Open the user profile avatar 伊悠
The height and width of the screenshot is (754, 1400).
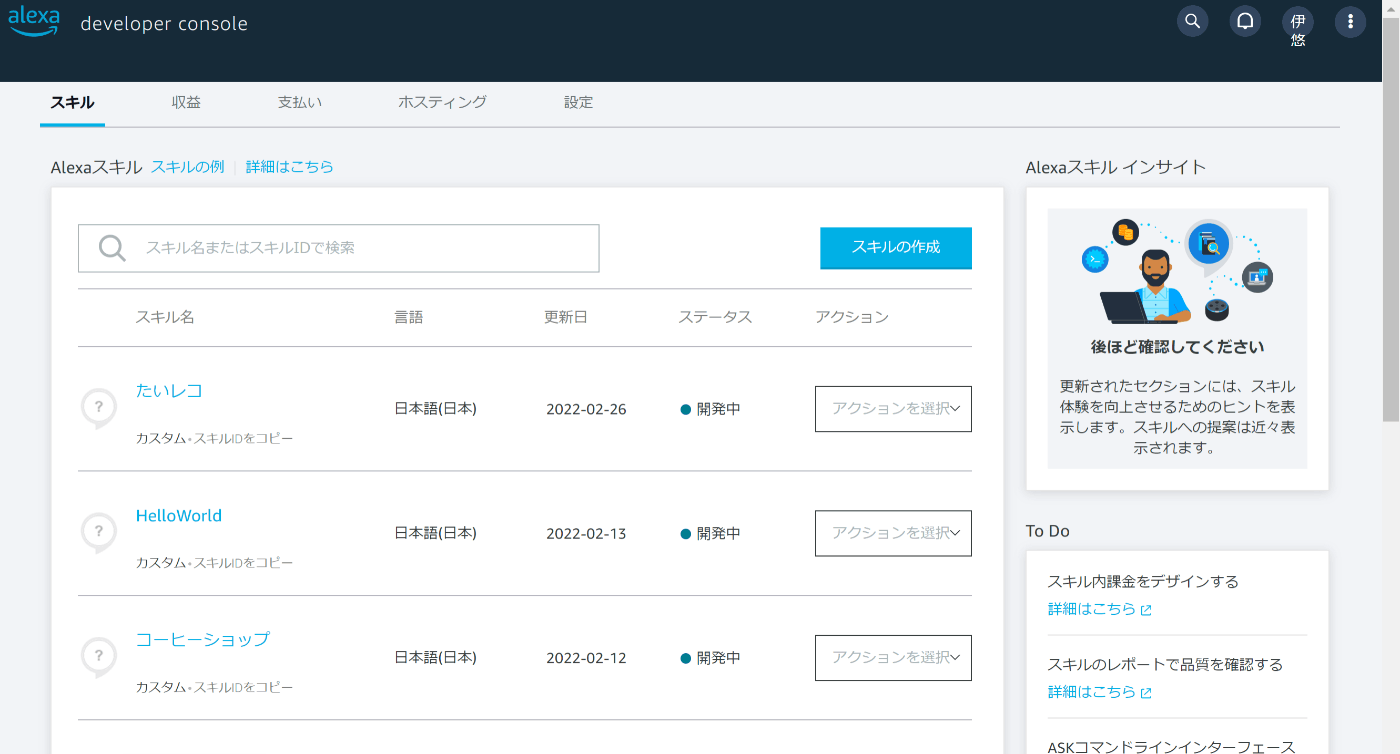[x=1298, y=22]
